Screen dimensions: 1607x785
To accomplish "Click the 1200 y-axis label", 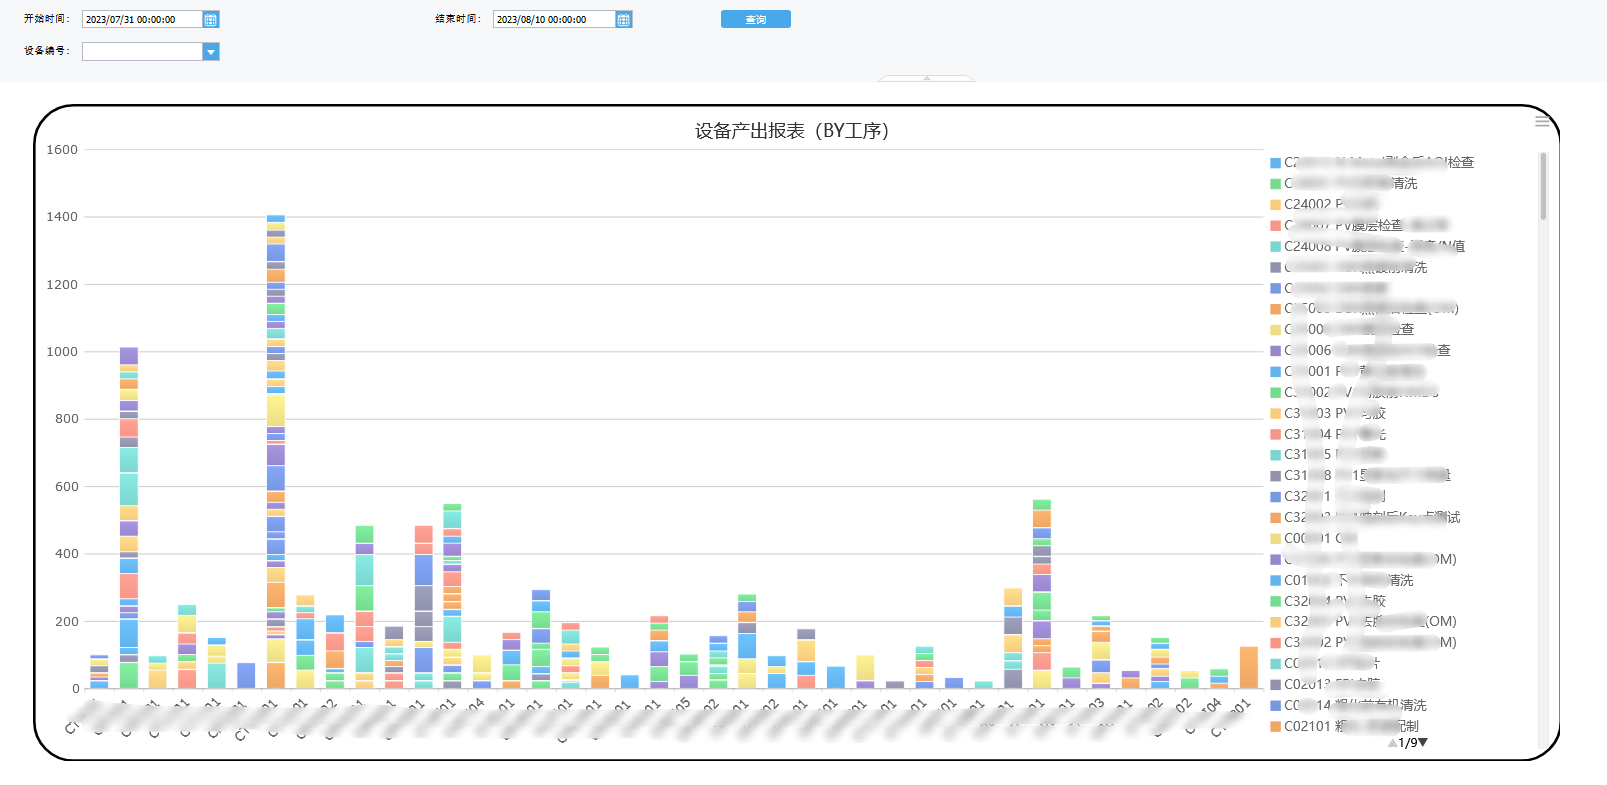I will (62, 285).
